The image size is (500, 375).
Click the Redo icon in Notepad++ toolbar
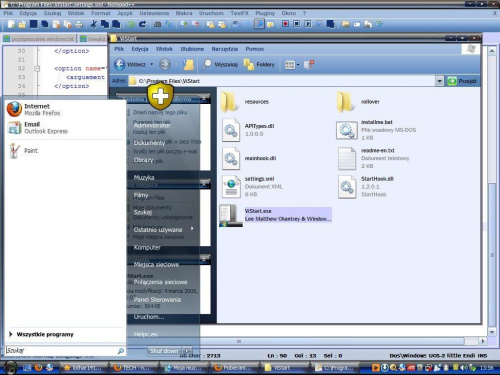click(143, 24)
